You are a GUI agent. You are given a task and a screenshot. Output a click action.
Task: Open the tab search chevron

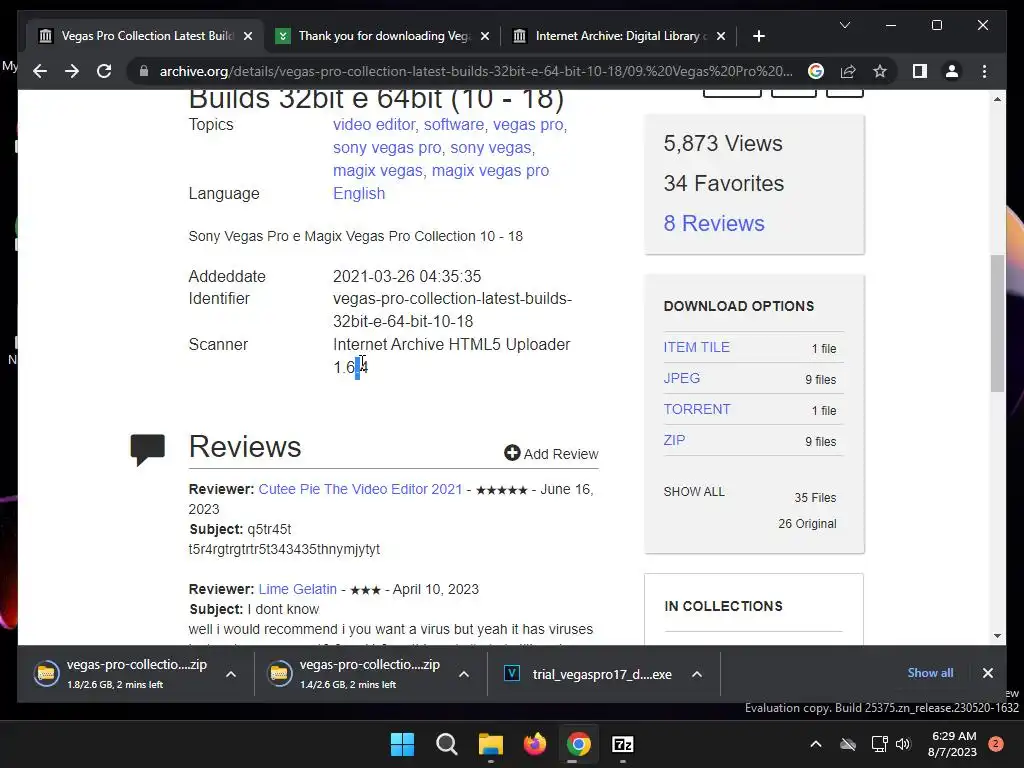[x=844, y=25]
